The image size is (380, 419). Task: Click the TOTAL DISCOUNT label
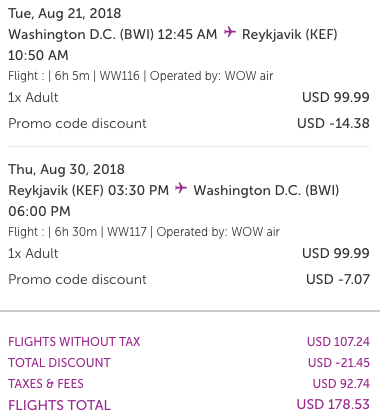pos(59,363)
